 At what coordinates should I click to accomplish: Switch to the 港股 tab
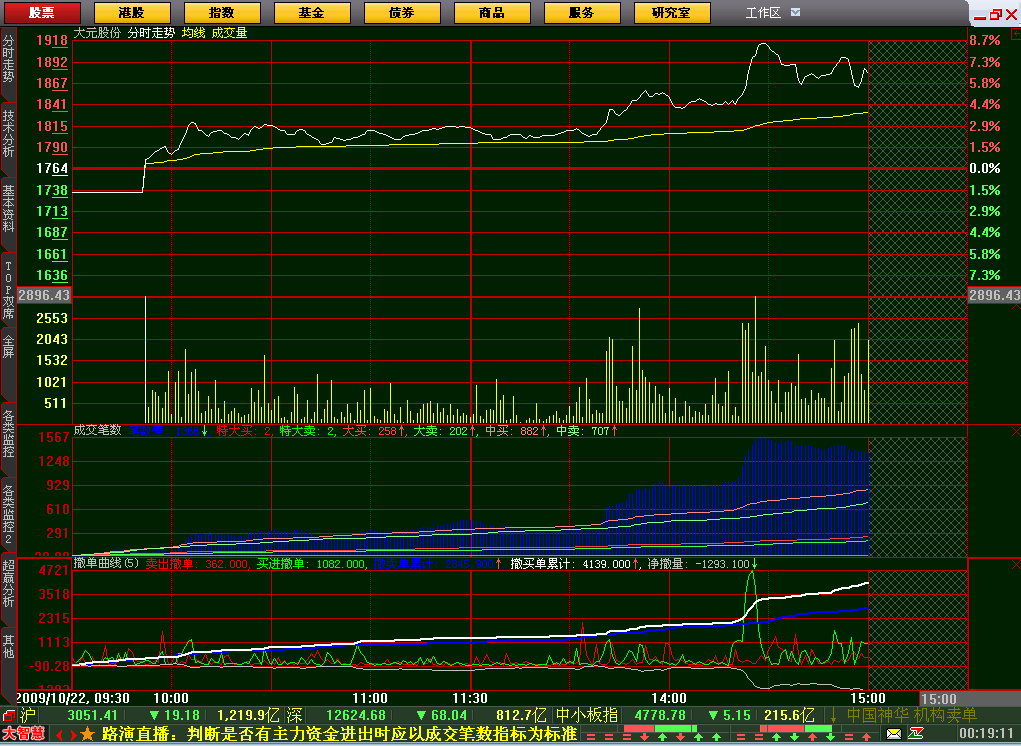tap(132, 13)
